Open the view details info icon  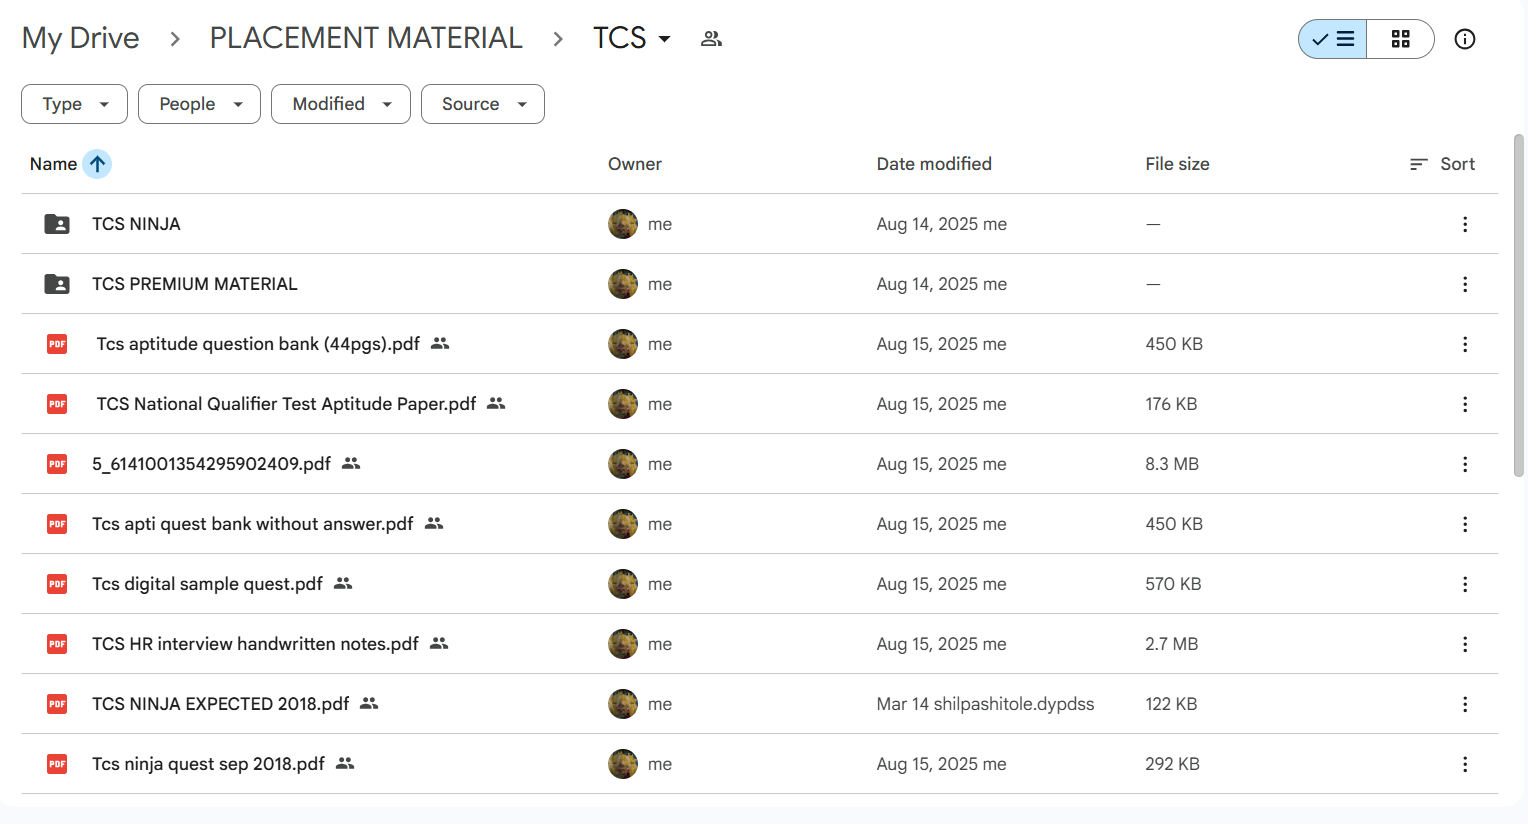(1465, 39)
